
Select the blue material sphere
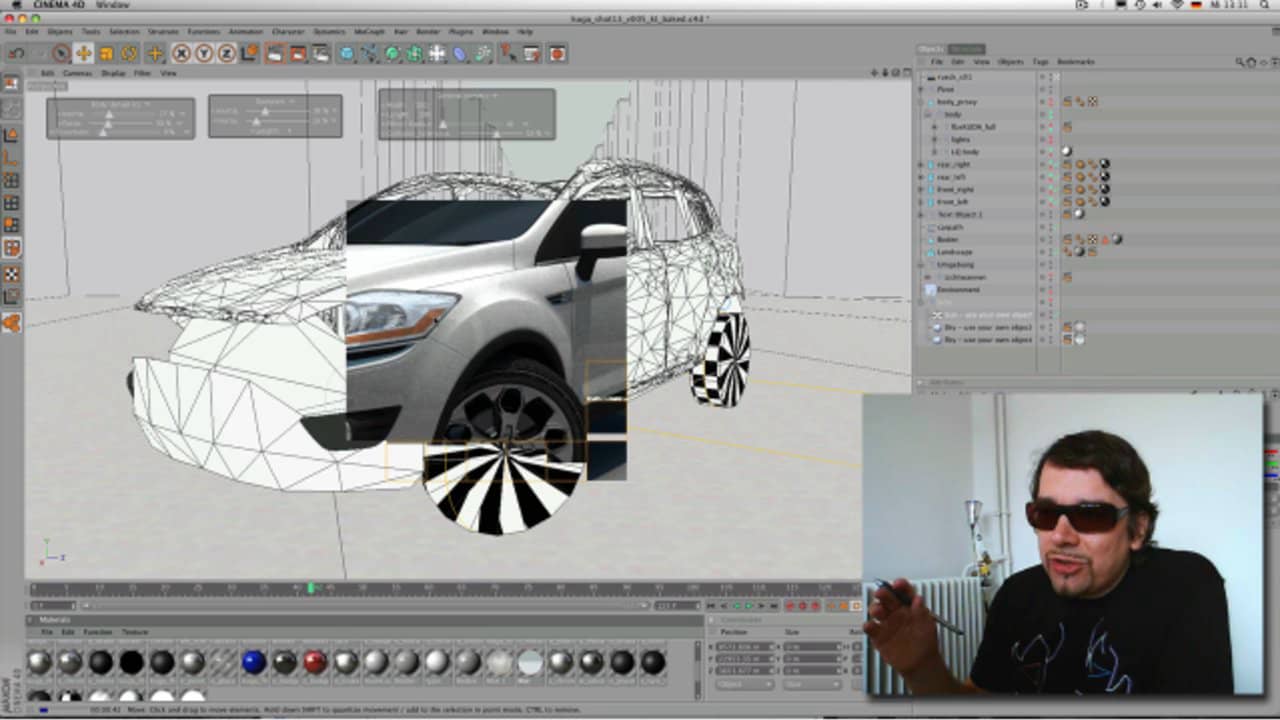pos(254,662)
